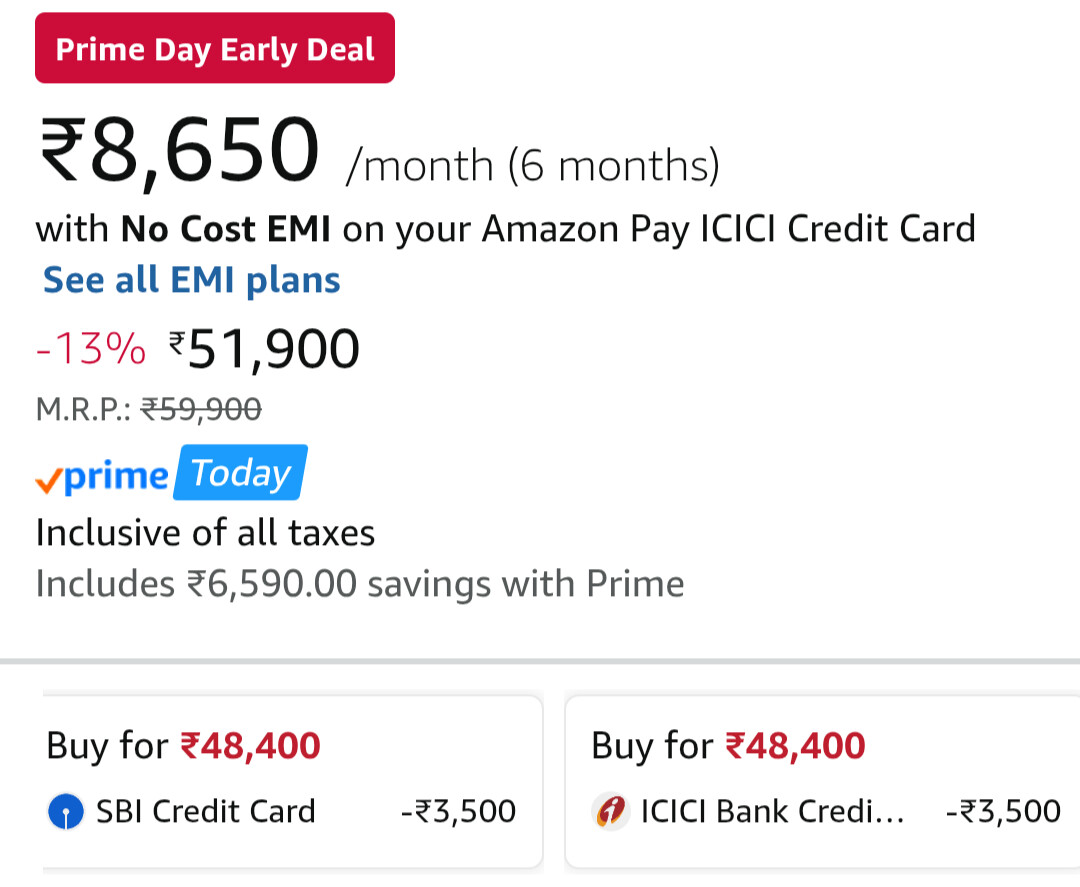This screenshot has height=887, width=1080.
Task: Tap Includes ₹6,590.00 savings with Prime
Action: 360,584
